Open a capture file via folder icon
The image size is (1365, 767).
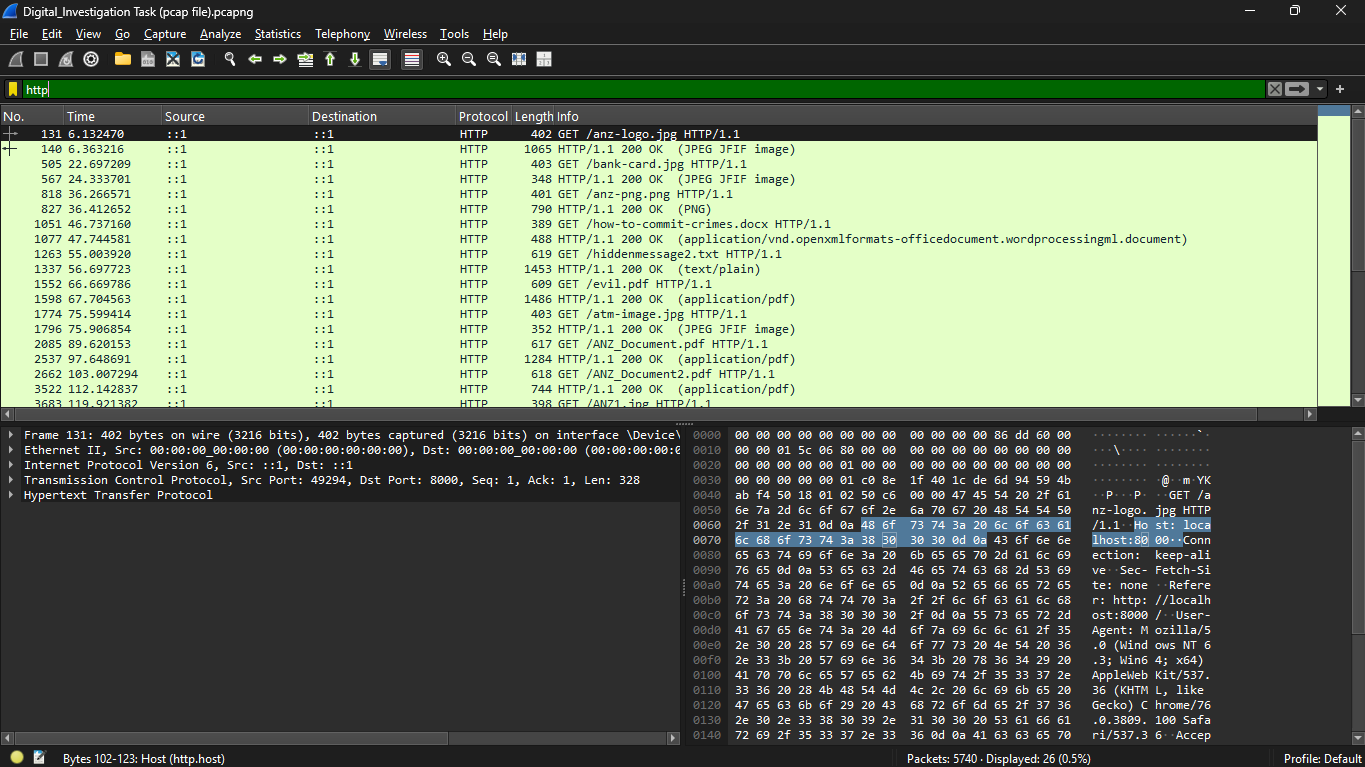coord(123,60)
